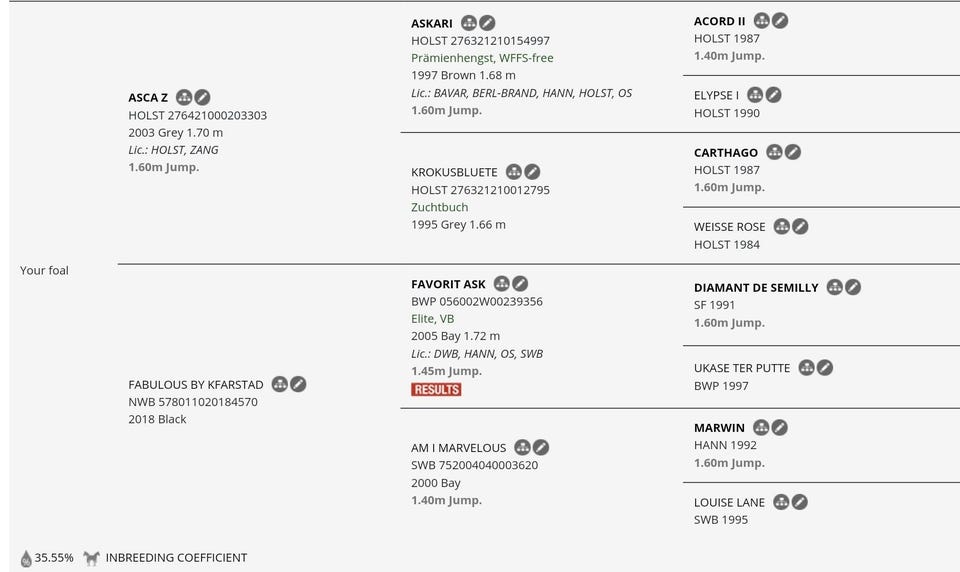Click the FABULOUS BY KFARSTAD name

pyautogui.click(x=196, y=384)
